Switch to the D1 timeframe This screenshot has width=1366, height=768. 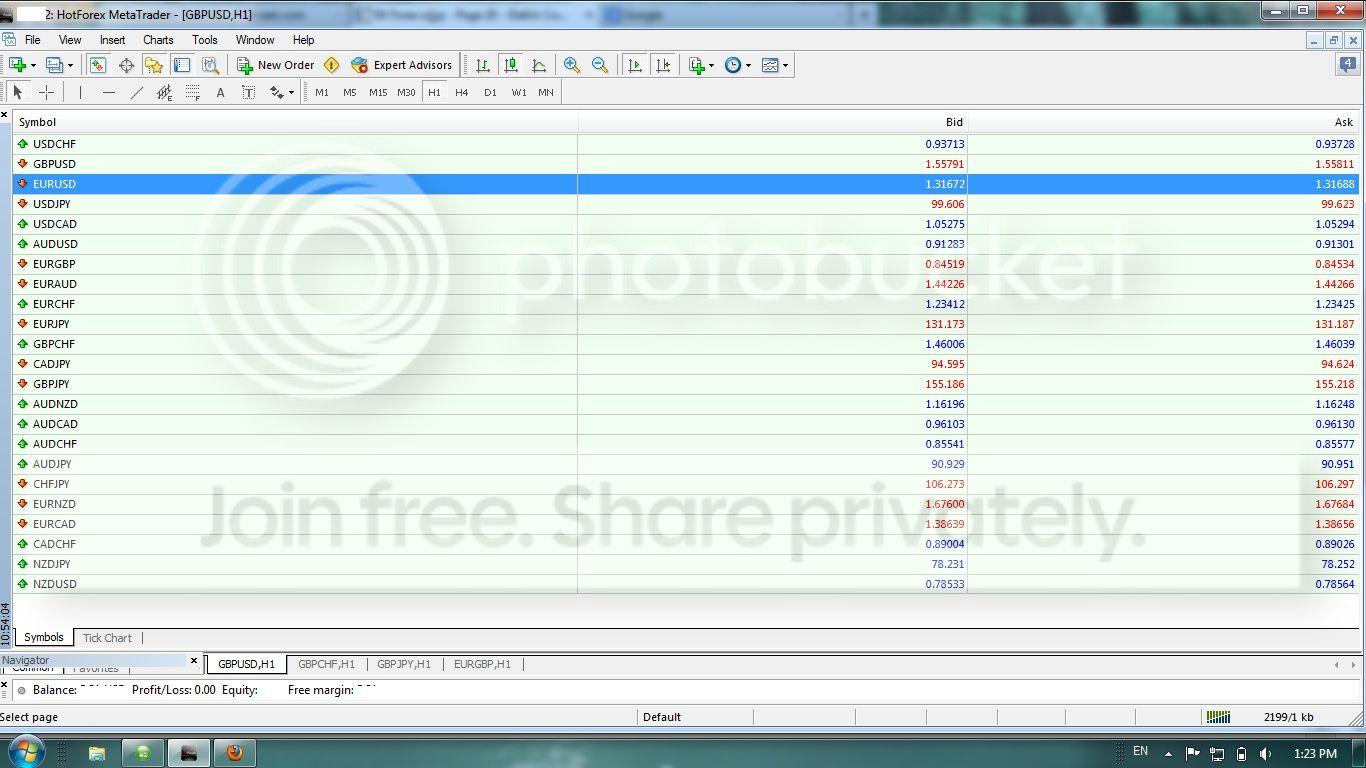pyautogui.click(x=490, y=92)
